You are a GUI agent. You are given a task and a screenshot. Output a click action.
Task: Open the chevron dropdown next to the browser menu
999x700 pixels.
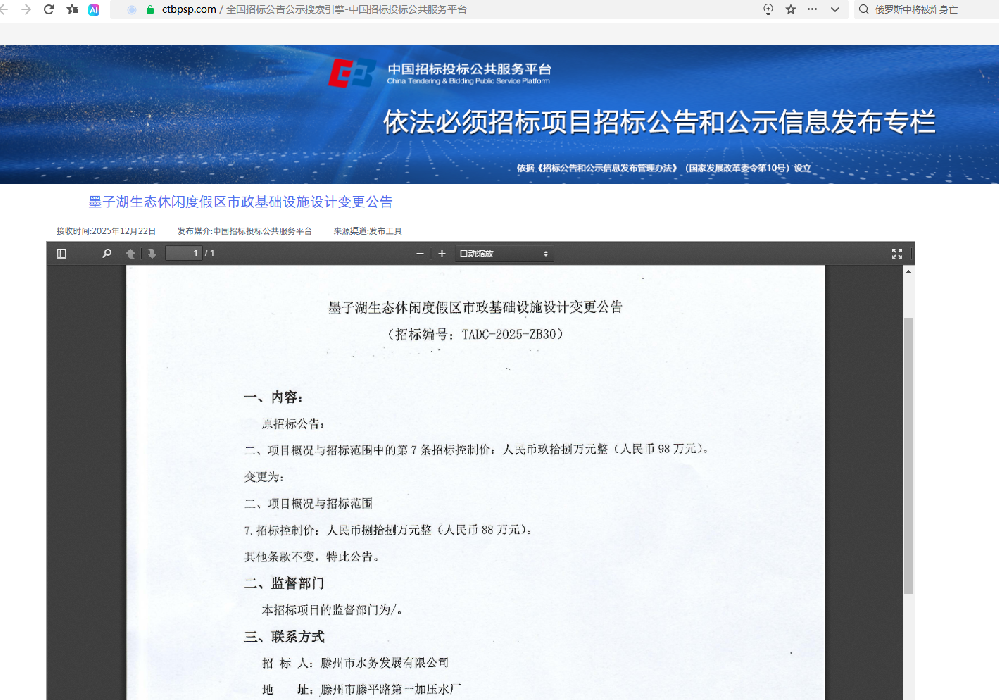(x=836, y=10)
